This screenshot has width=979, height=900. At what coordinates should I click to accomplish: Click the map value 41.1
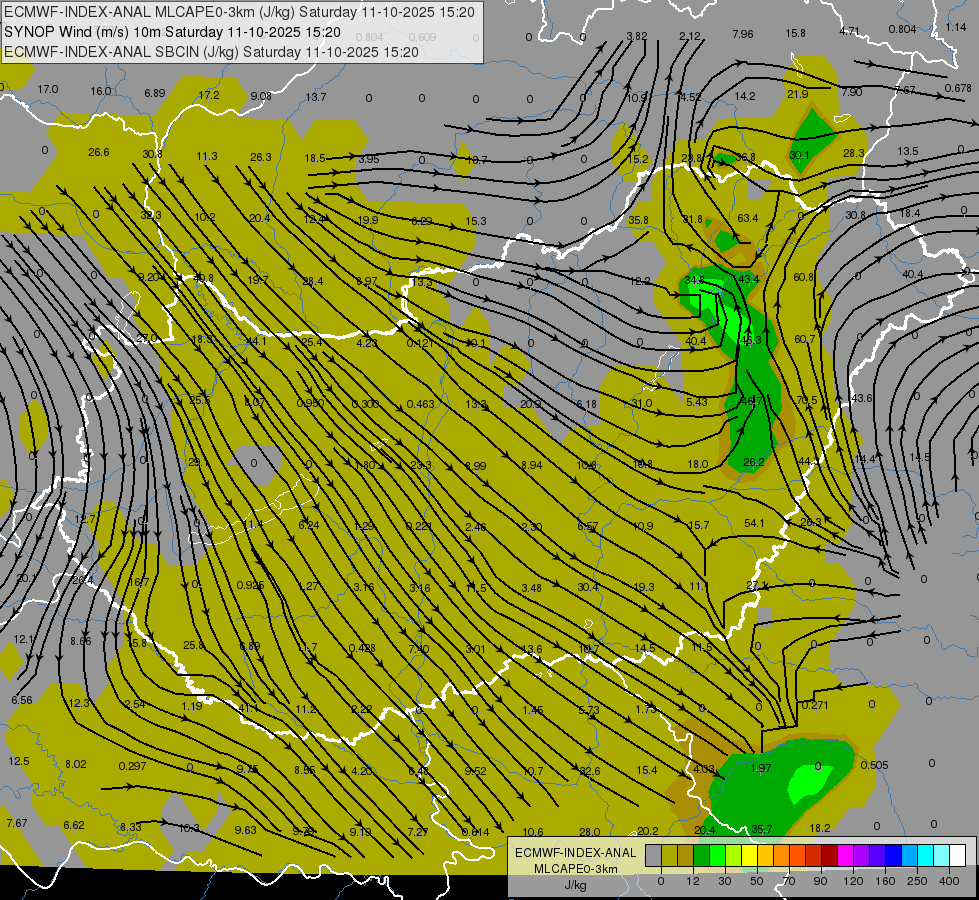[248, 708]
